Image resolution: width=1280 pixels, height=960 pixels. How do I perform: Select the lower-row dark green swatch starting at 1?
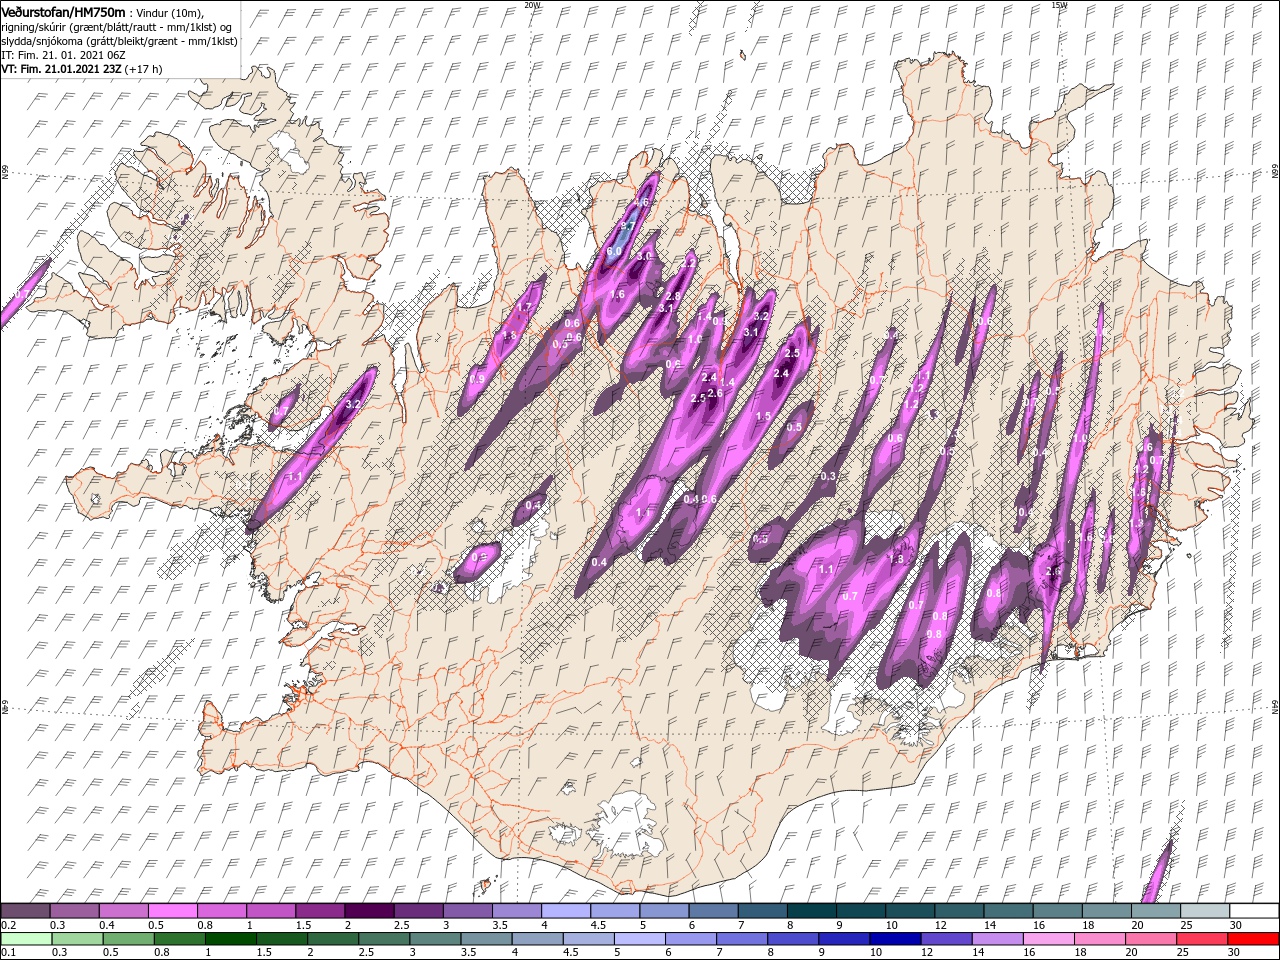230,938
